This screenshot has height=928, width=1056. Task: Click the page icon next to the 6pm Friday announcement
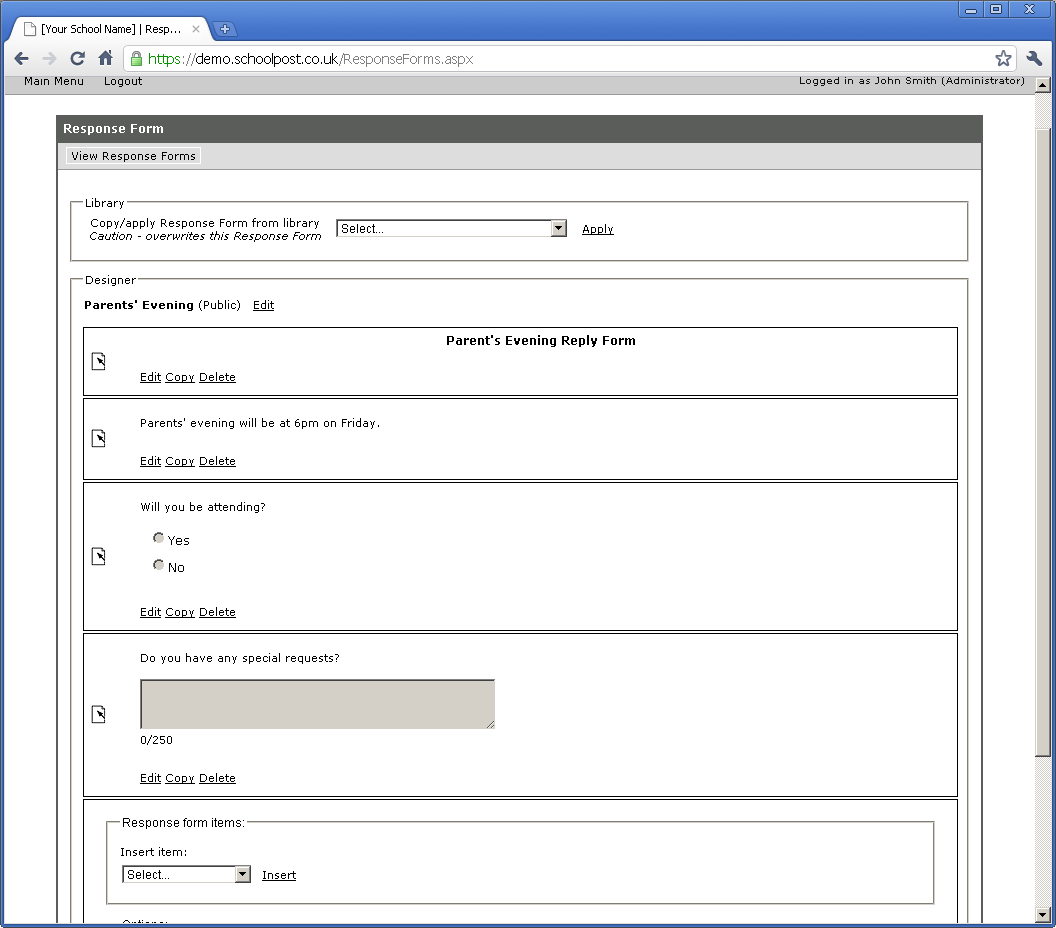pyautogui.click(x=98, y=437)
